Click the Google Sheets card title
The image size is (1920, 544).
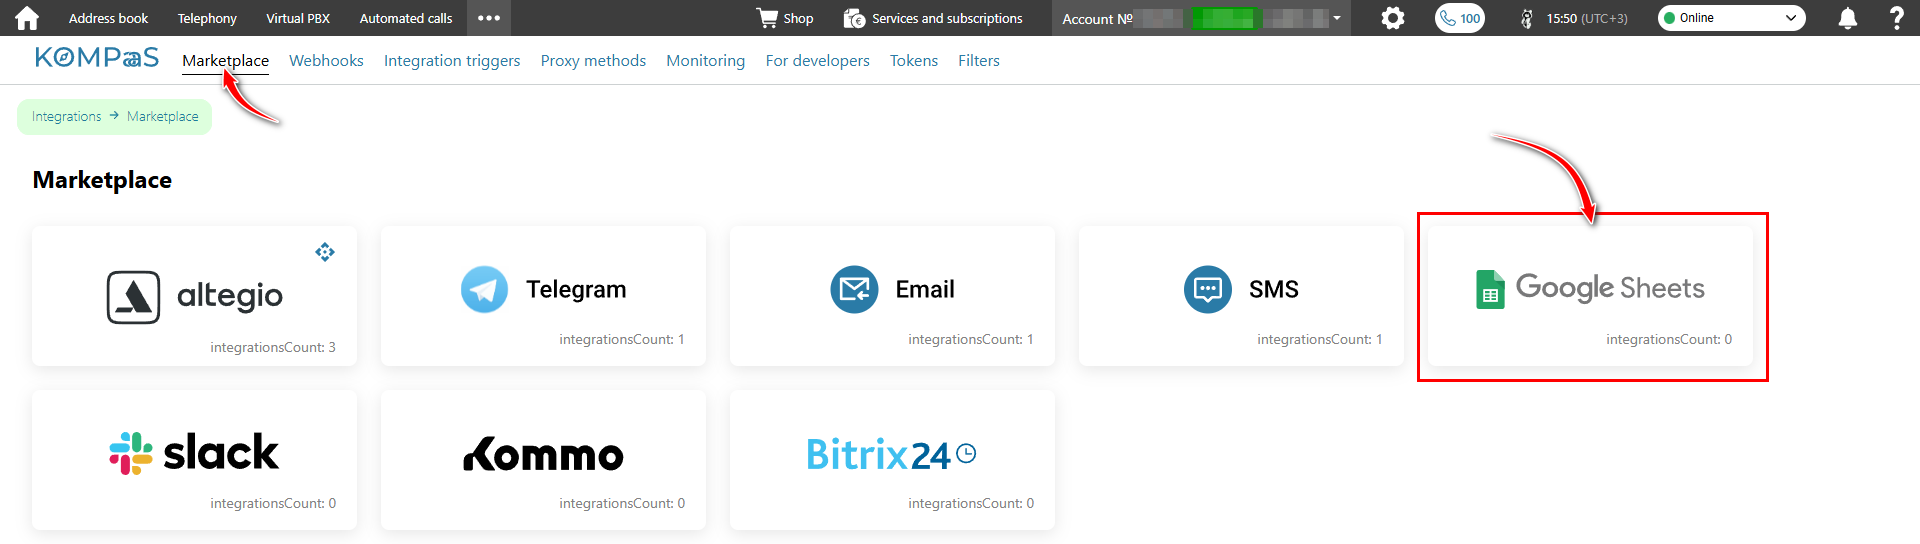point(1610,288)
